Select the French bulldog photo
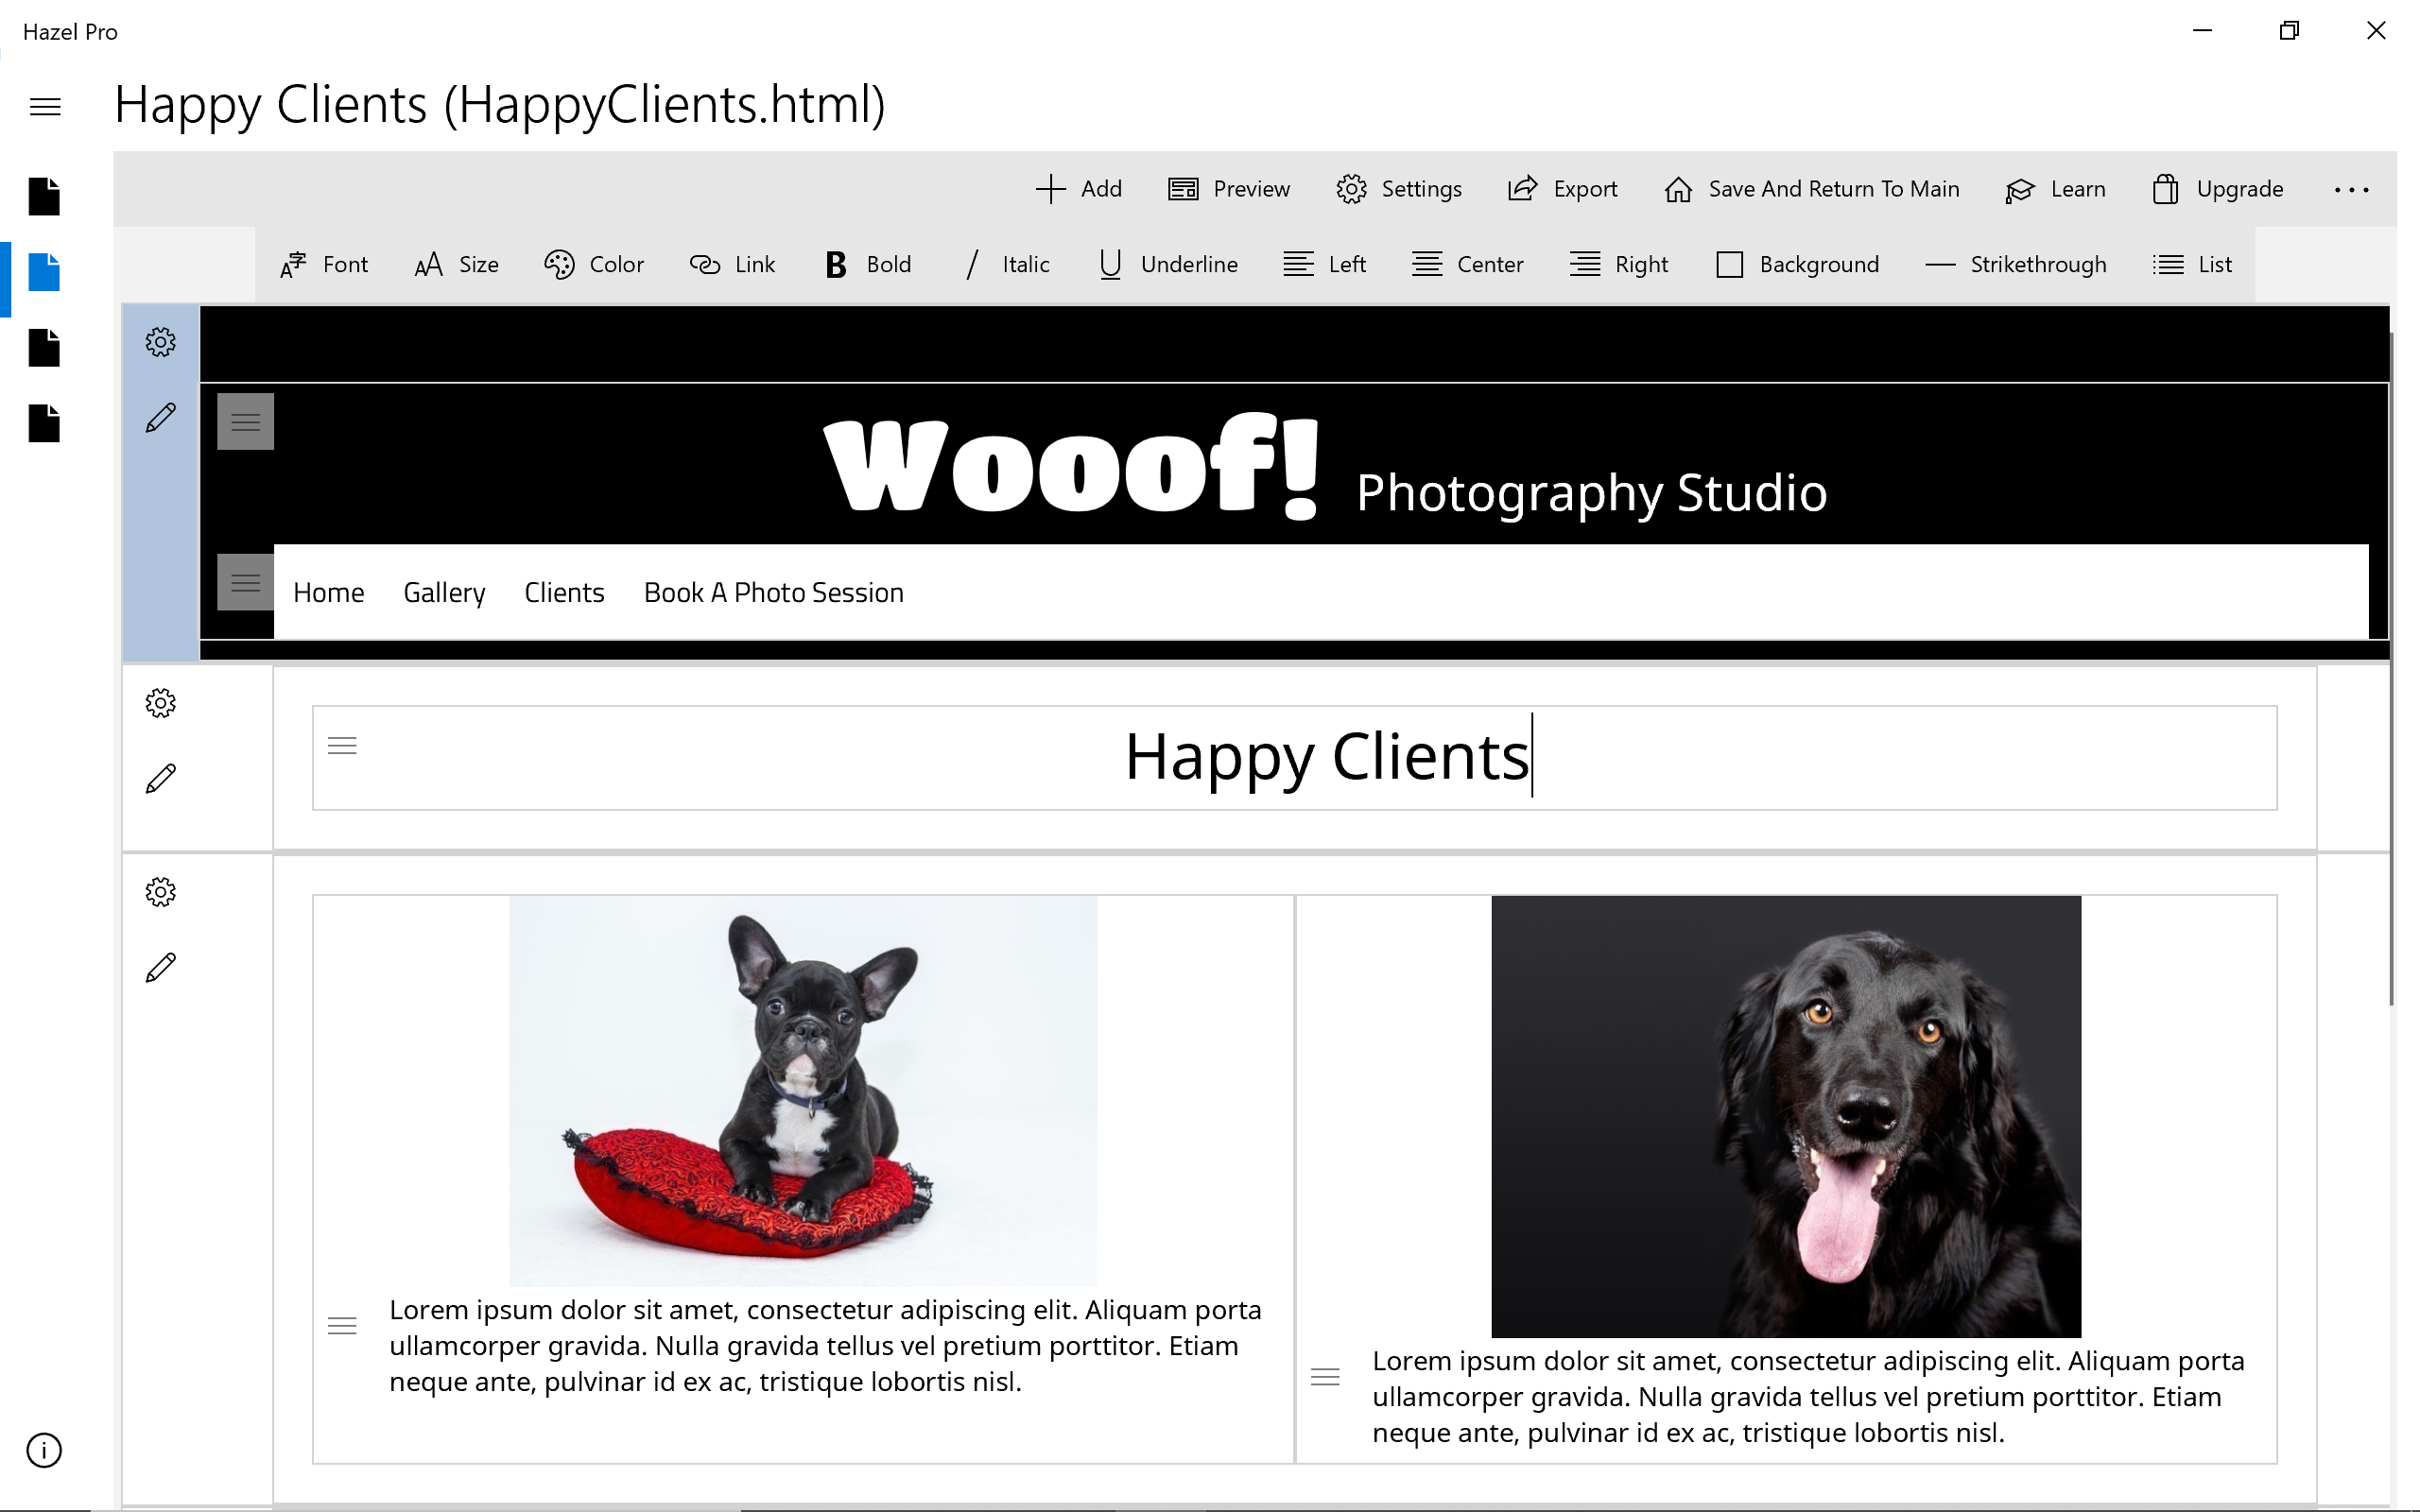2420x1512 pixels. tap(803, 1091)
